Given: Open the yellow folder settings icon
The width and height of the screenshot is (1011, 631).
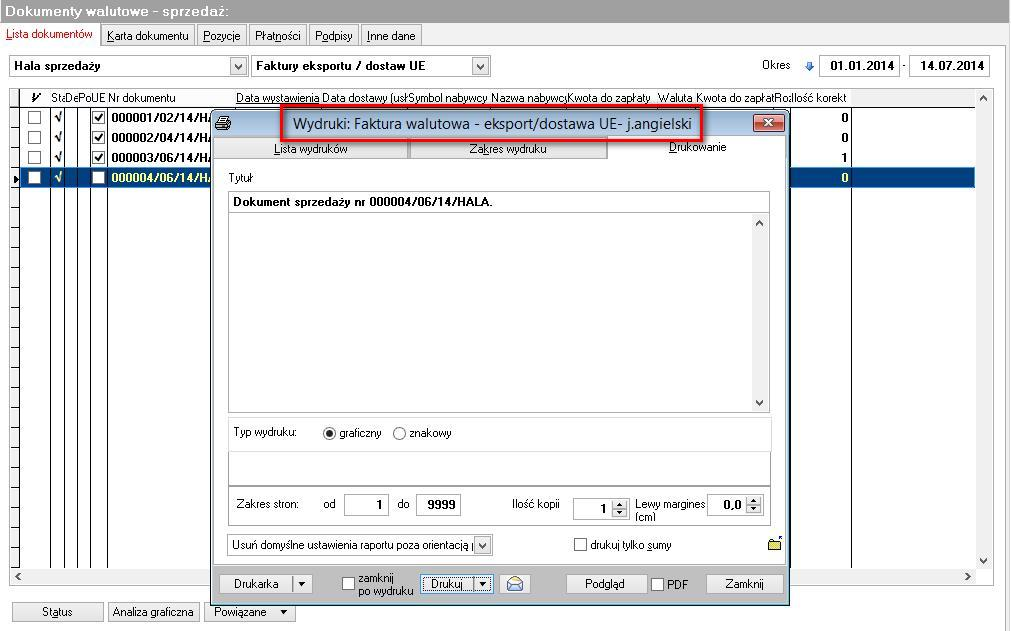Looking at the screenshot, I should 774,544.
